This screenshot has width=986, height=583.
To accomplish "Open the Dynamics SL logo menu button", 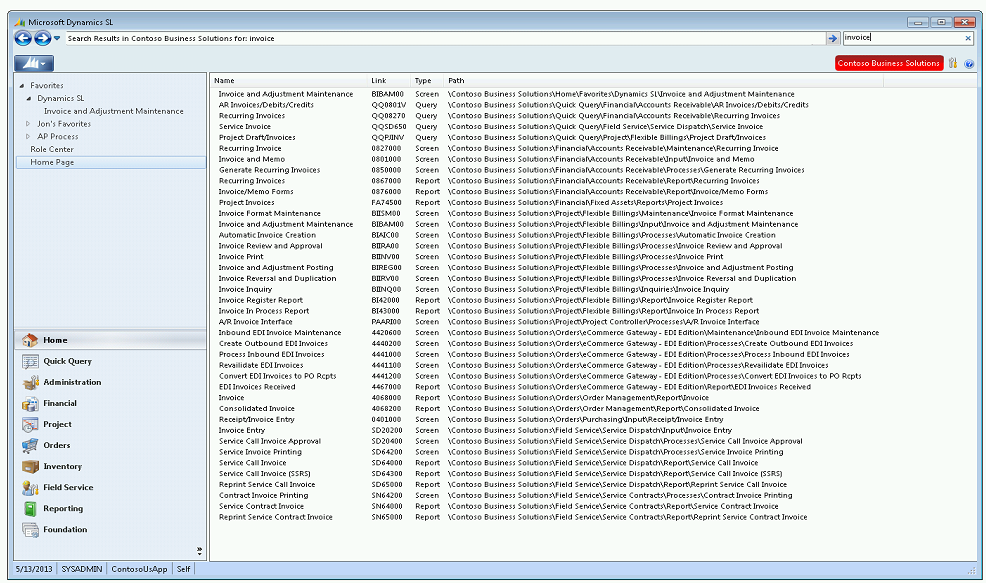I will (x=34, y=64).
